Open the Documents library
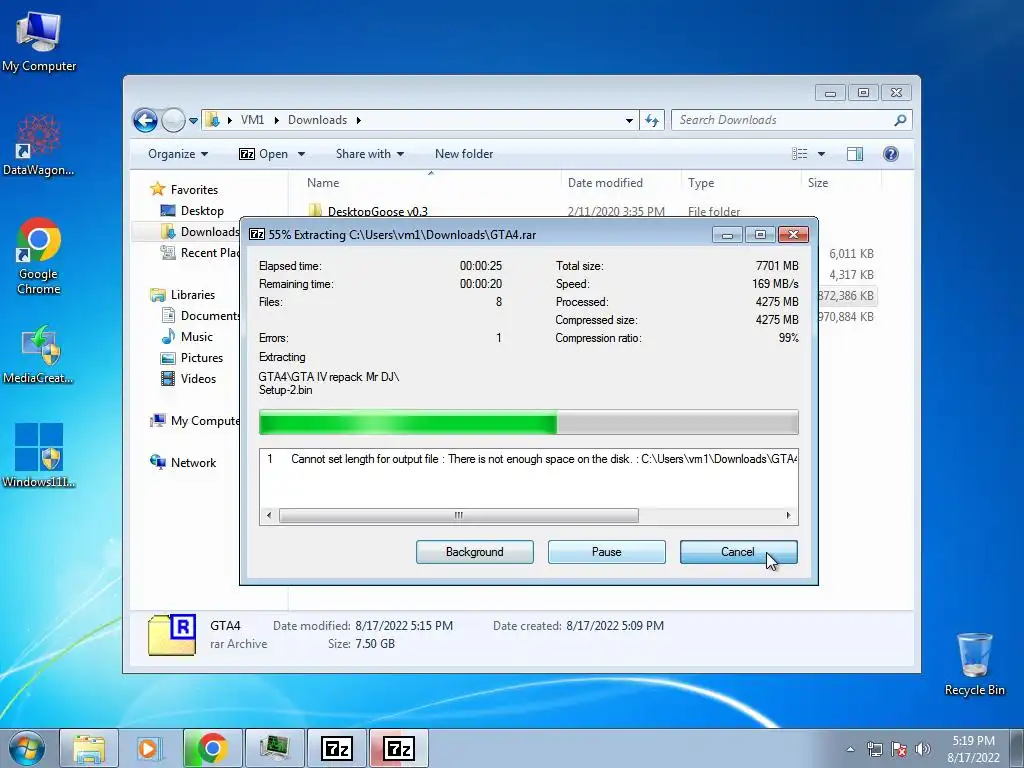1024x768 pixels. point(200,315)
